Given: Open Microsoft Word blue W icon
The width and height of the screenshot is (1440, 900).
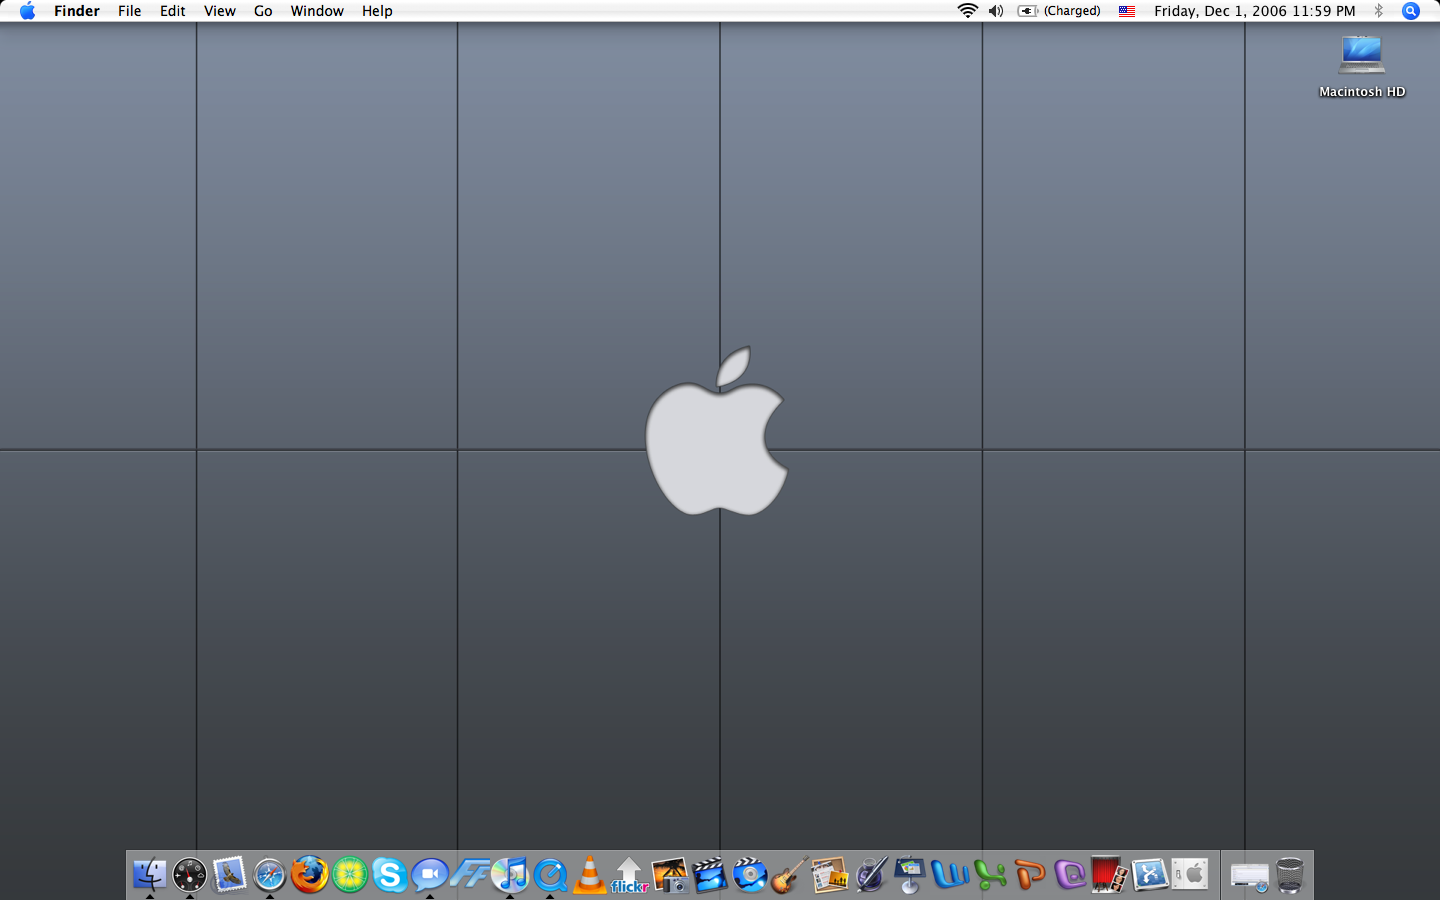Looking at the screenshot, I should click(950, 875).
